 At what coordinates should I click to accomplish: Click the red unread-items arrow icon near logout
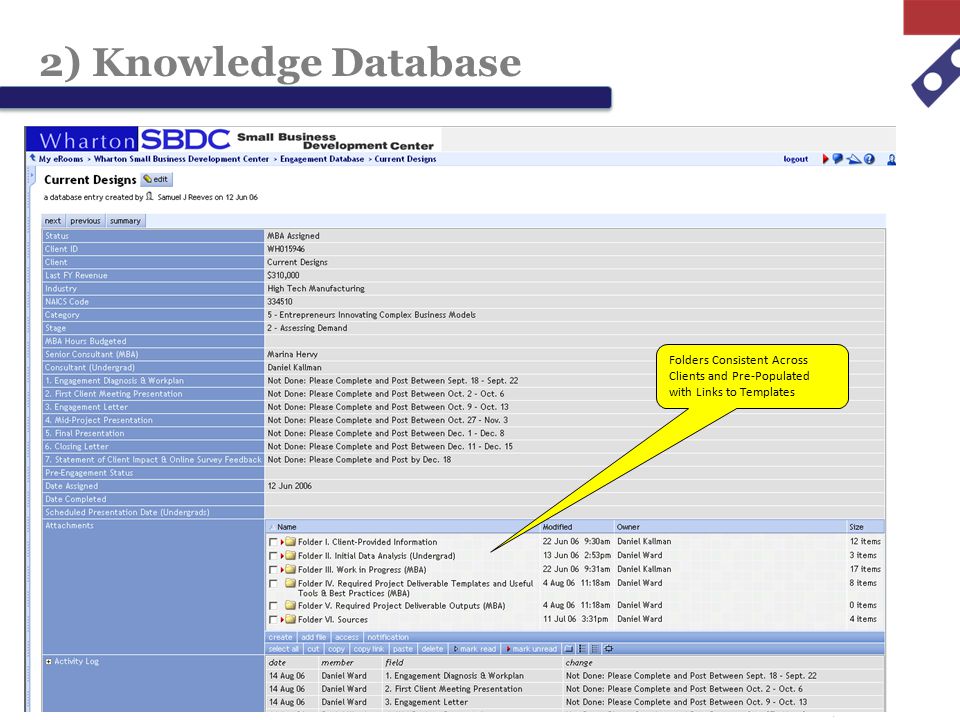[825, 159]
